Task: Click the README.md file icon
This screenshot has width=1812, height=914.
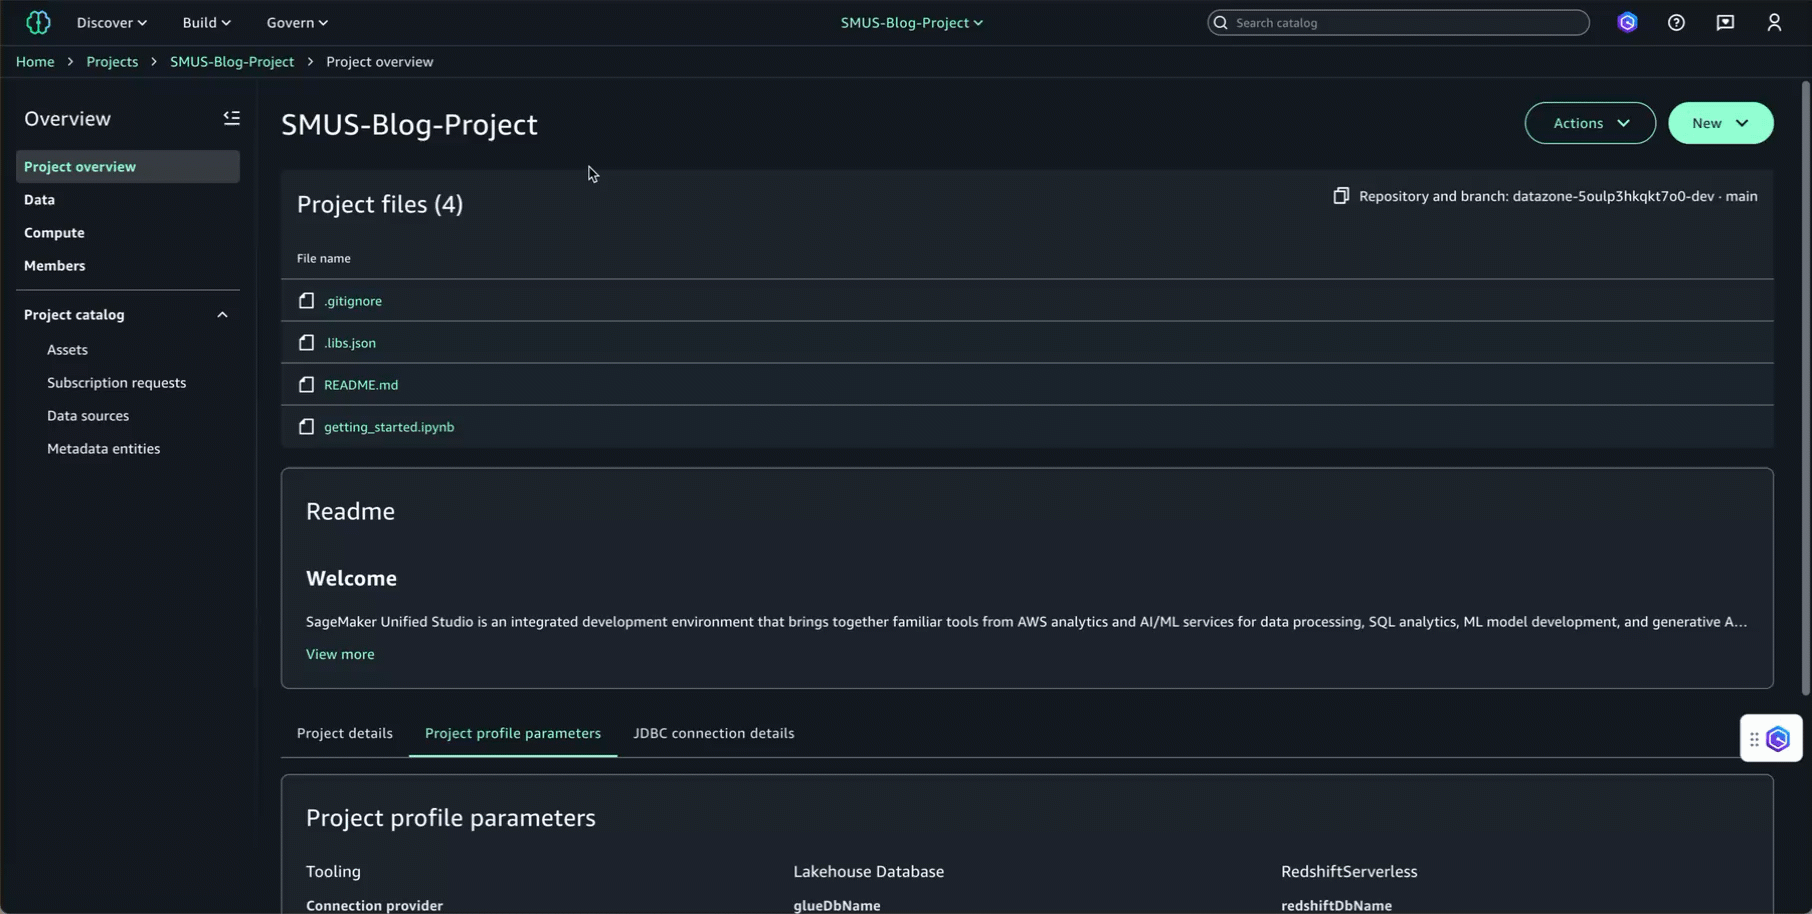Action: click(306, 384)
